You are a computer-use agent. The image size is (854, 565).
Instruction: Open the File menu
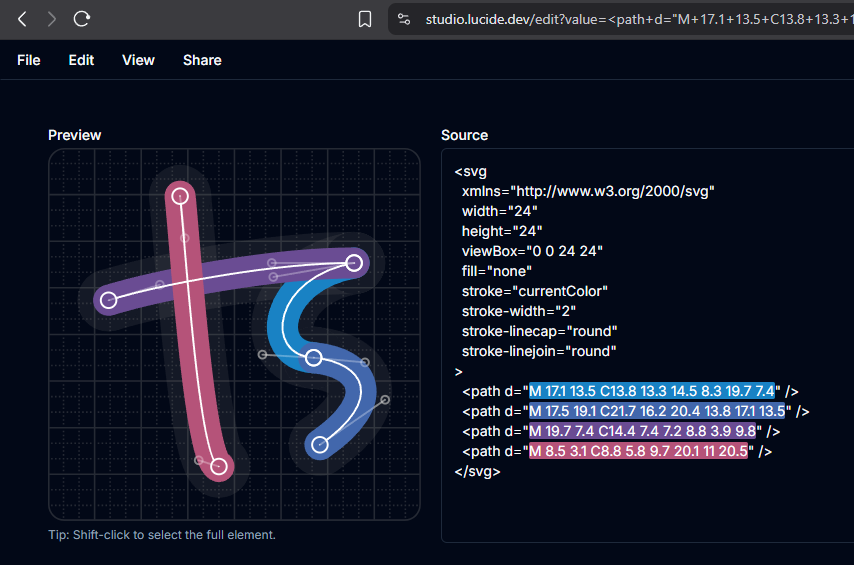(29, 60)
